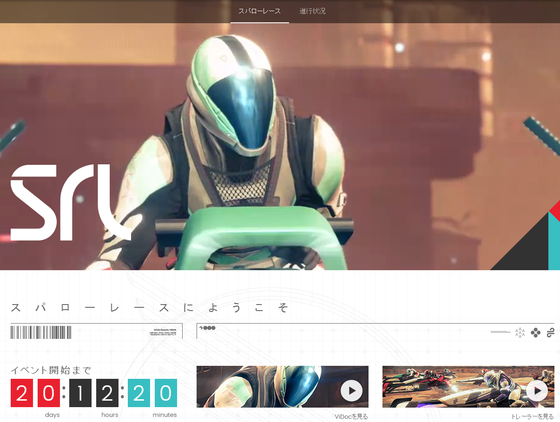Viewport: 560px width, 422px height.
Task: Click the black hours countdown tiles
Action: (94, 393)
